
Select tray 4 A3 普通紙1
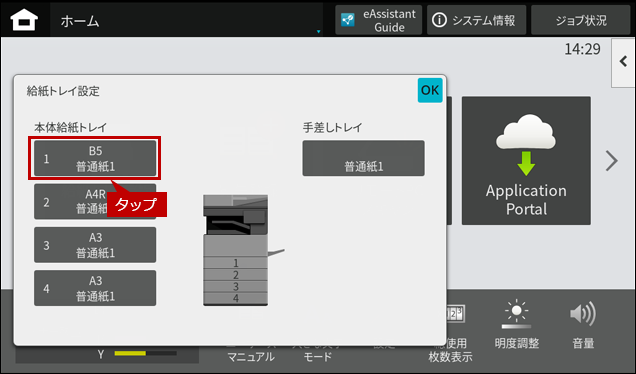(x=95, y=288)
